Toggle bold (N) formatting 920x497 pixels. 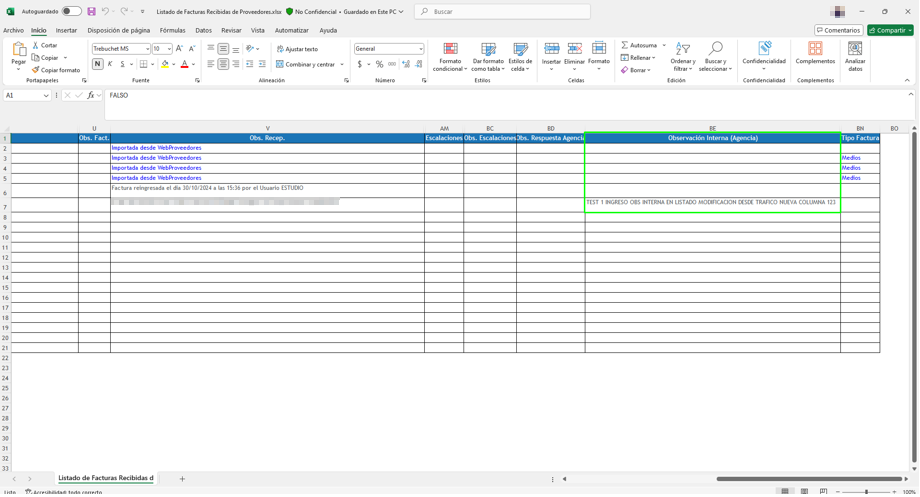(x=97, y=64)
